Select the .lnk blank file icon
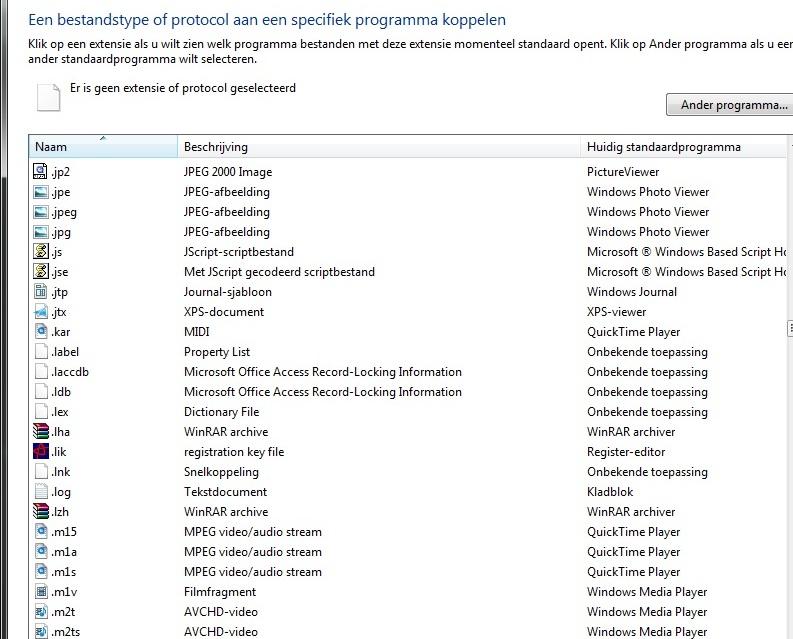 coord(41,472)
